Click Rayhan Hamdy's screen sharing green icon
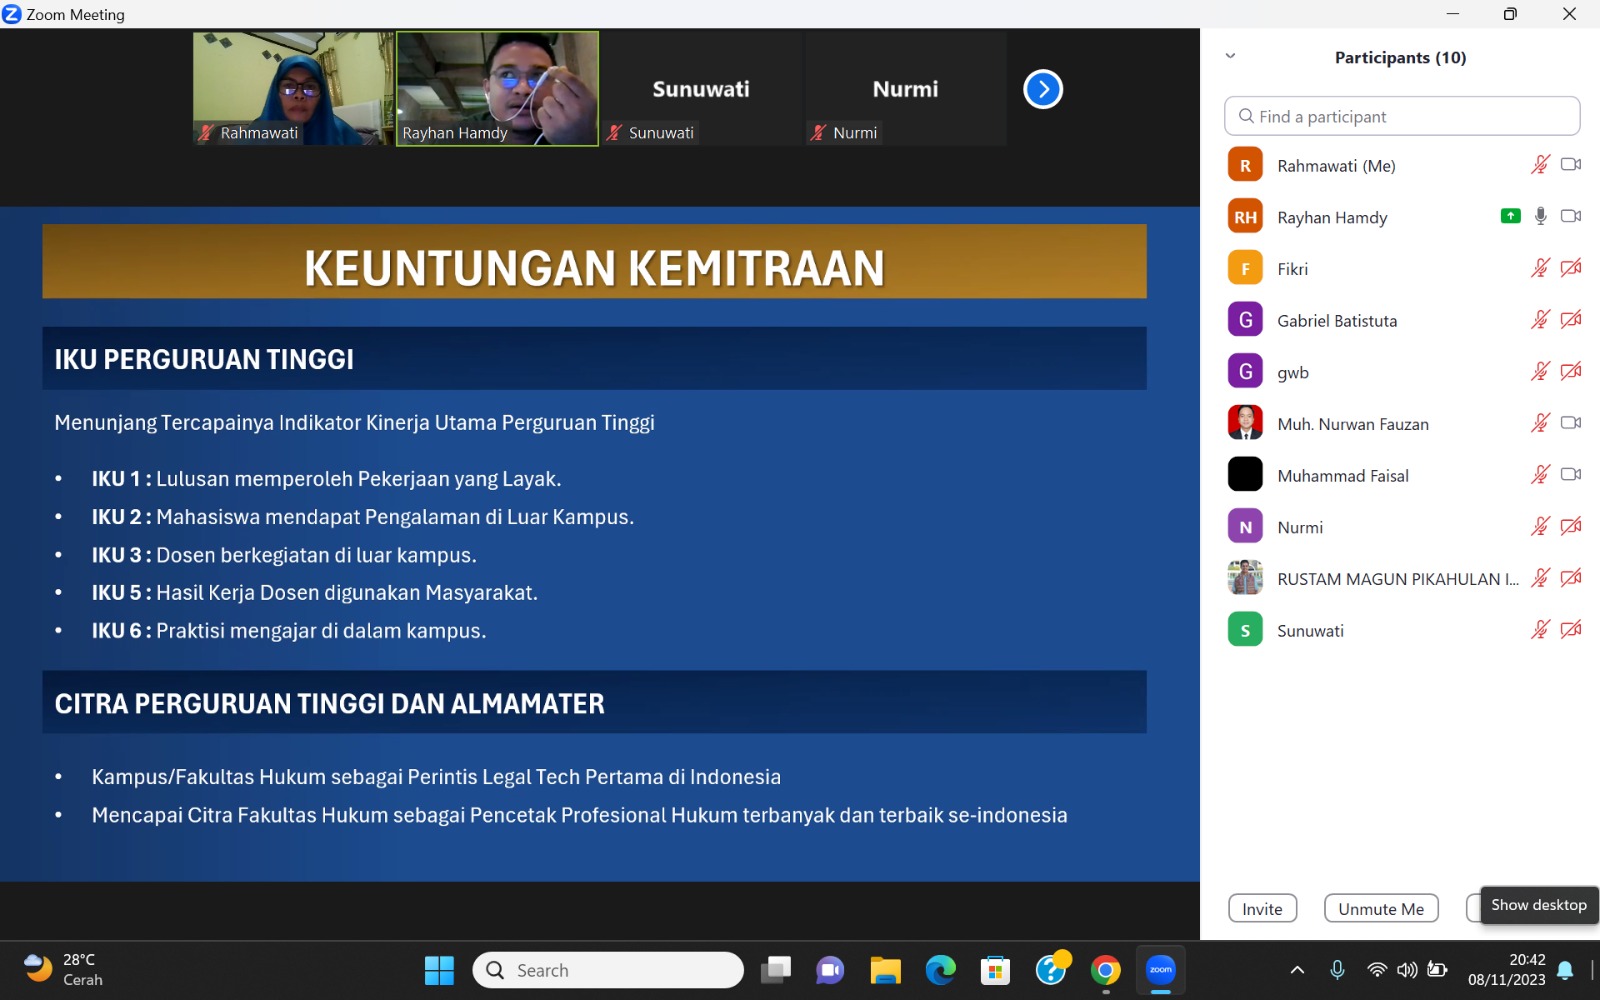Image resolution: width=1600 pixels, height=1000 pixels. coord(1510,216)
